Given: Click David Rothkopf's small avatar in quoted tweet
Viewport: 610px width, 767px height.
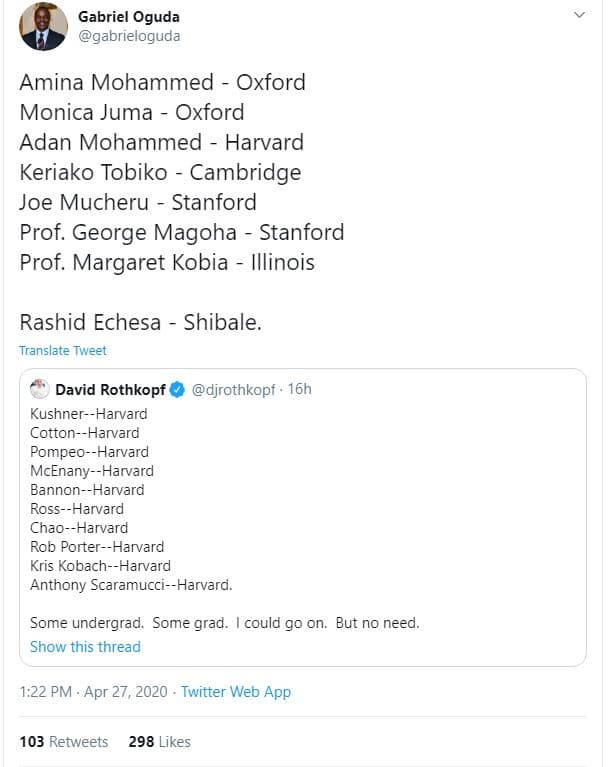Looking at the screenshot, I should click(x=40, y=389).
